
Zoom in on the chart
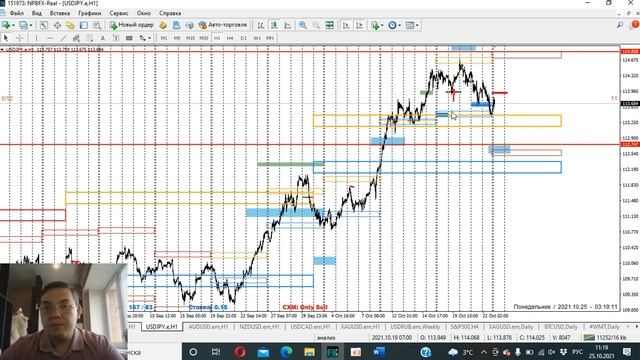303,25
